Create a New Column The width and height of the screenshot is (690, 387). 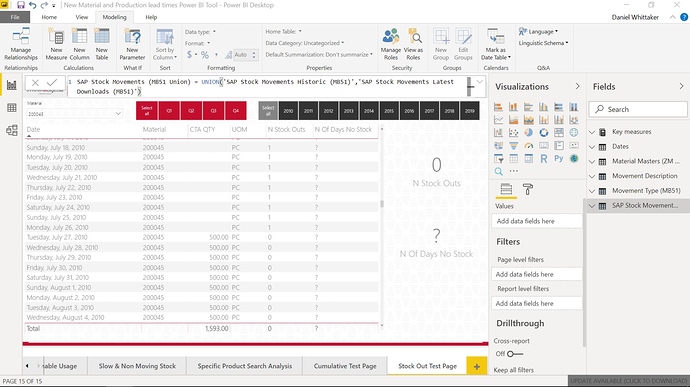(x=79, y=44)
